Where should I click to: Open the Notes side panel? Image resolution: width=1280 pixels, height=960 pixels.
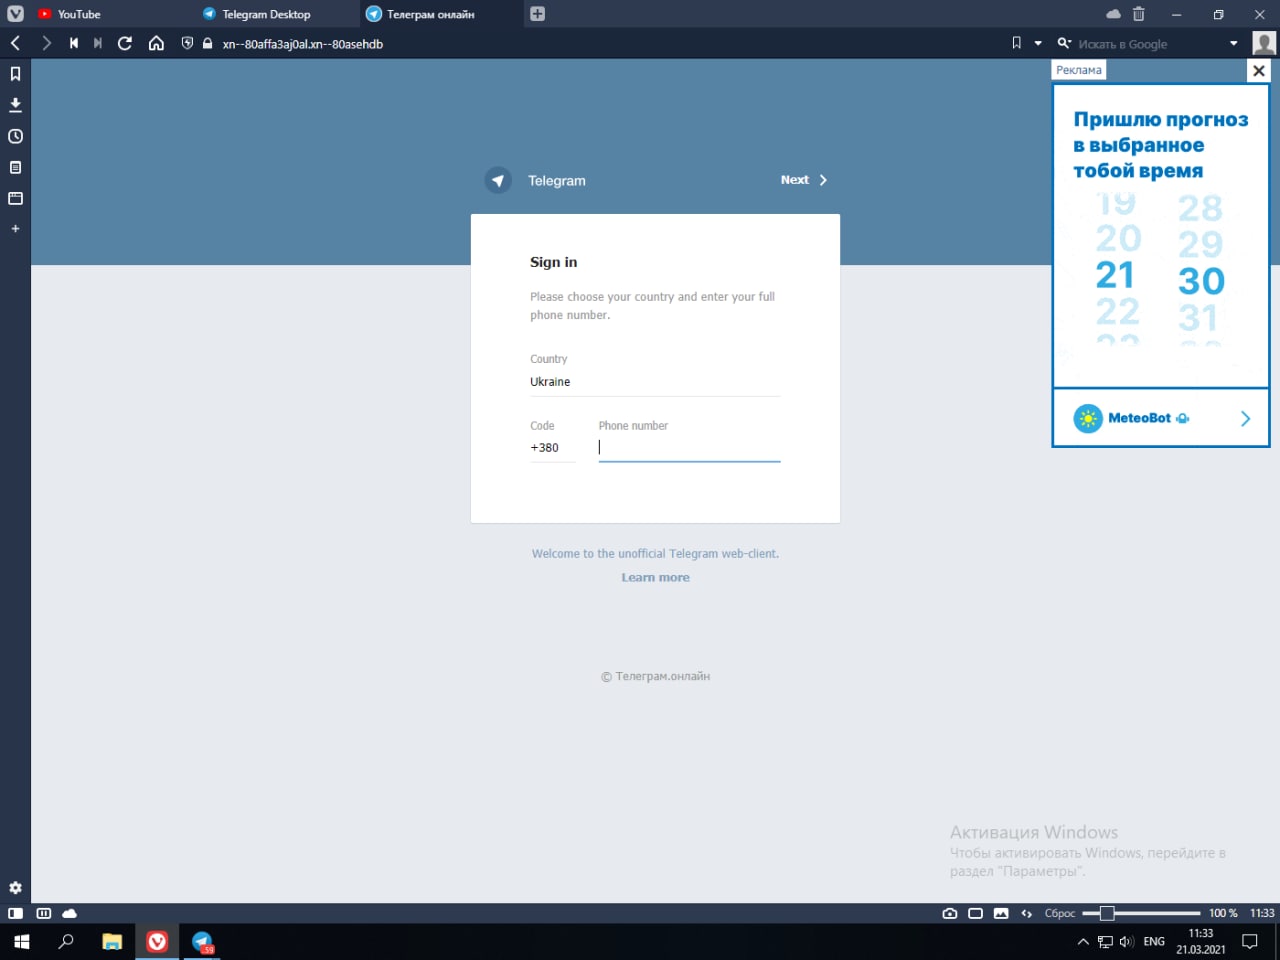[15, 167]
